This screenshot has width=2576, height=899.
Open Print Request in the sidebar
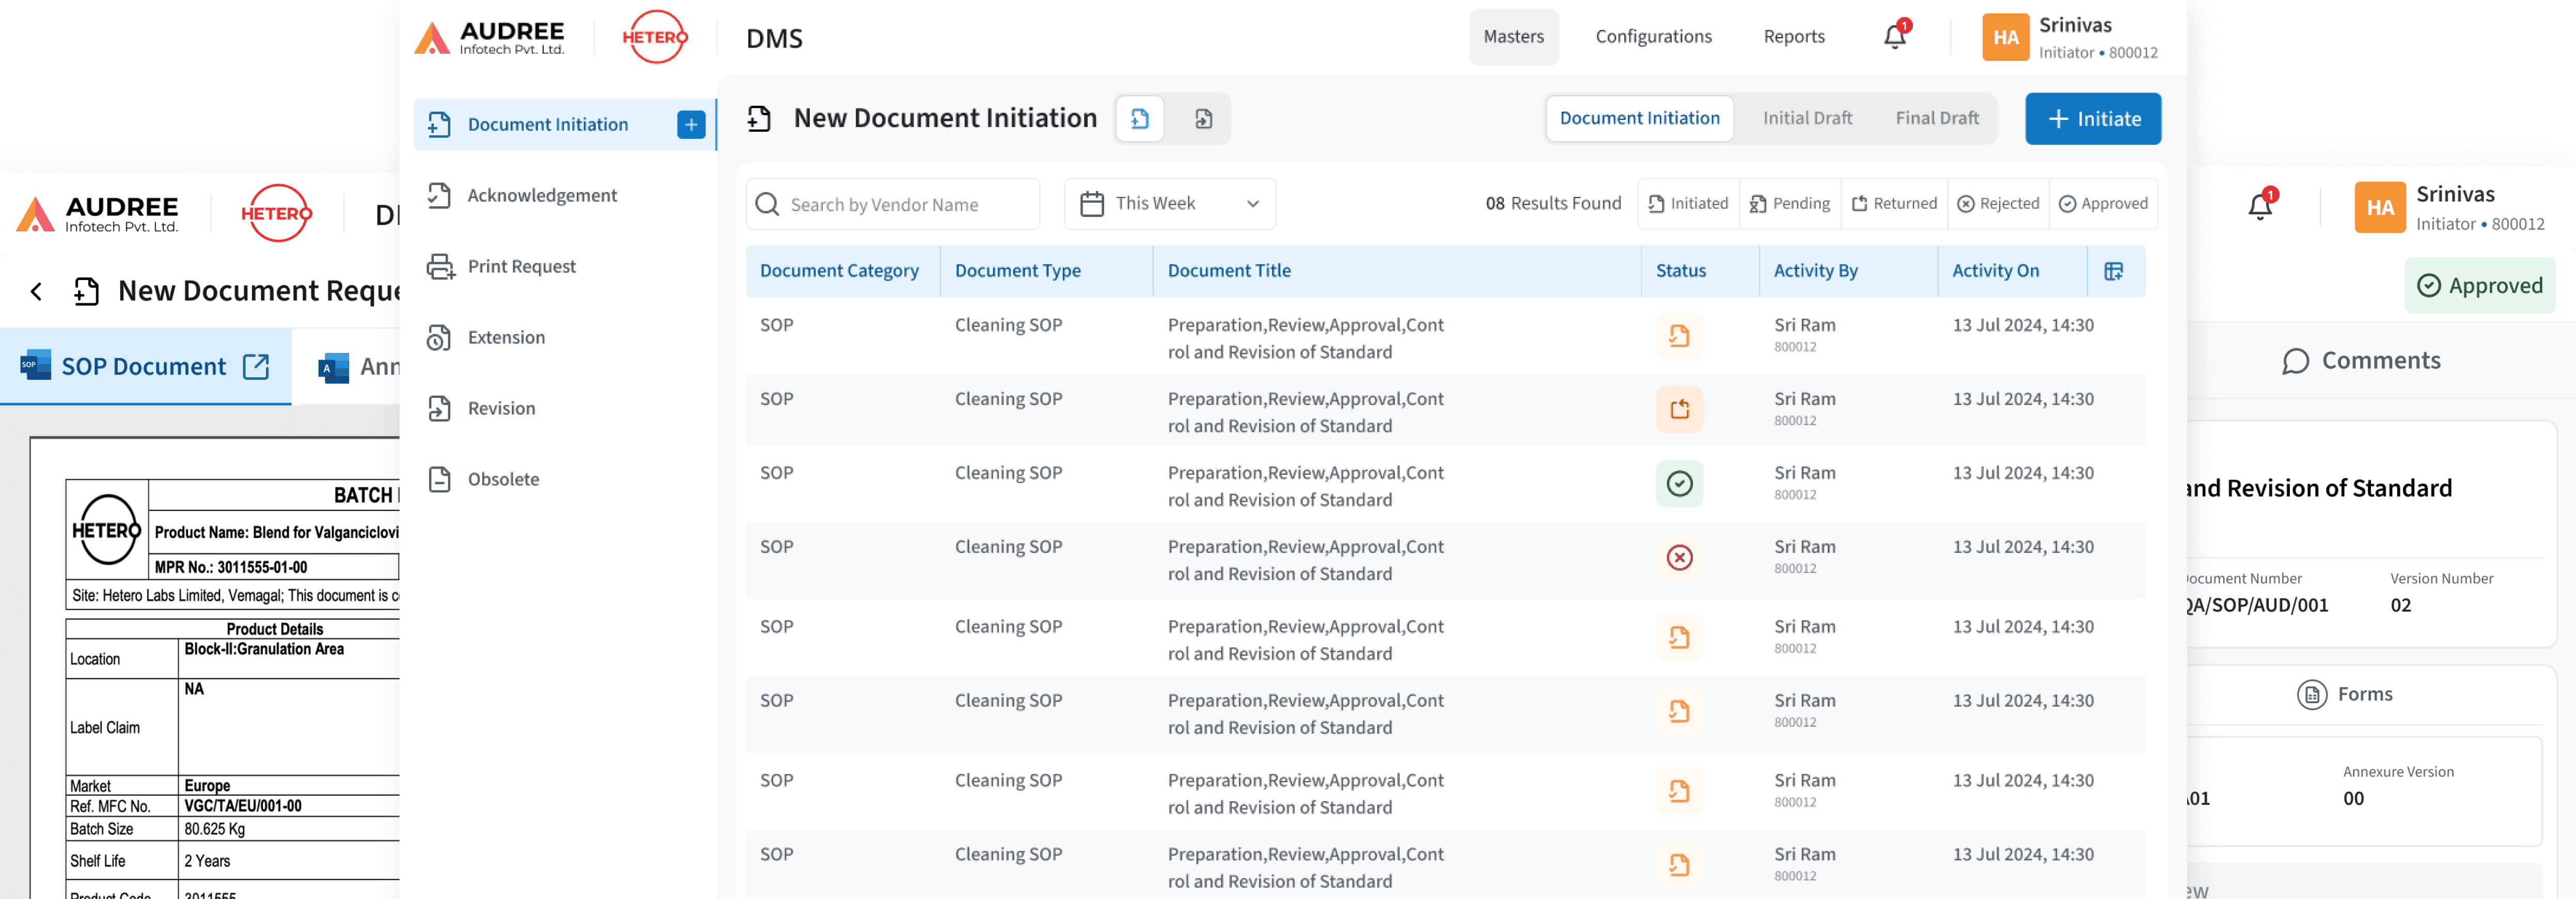click(x=521, y=267)
